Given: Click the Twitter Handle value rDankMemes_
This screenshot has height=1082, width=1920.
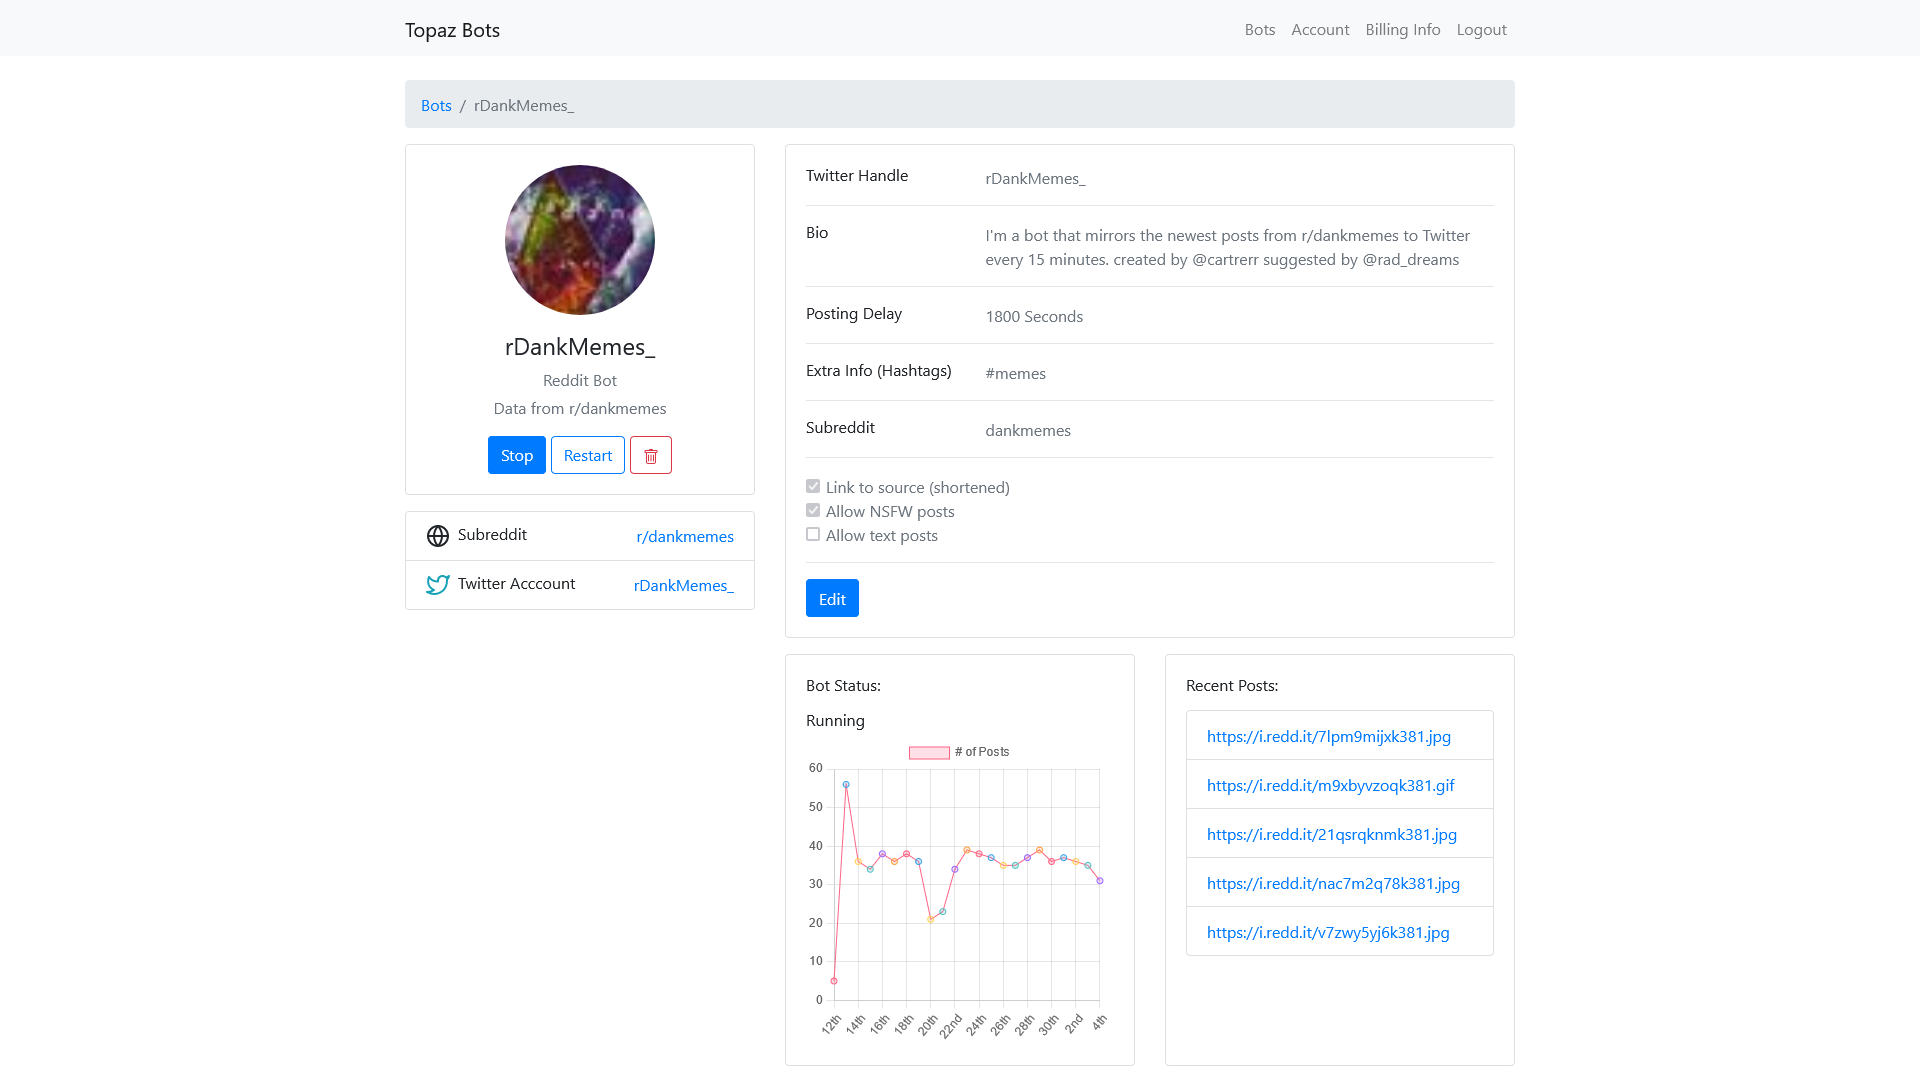Looking at the screenshot, I should pyautogui.click(x=1035, y=179).
